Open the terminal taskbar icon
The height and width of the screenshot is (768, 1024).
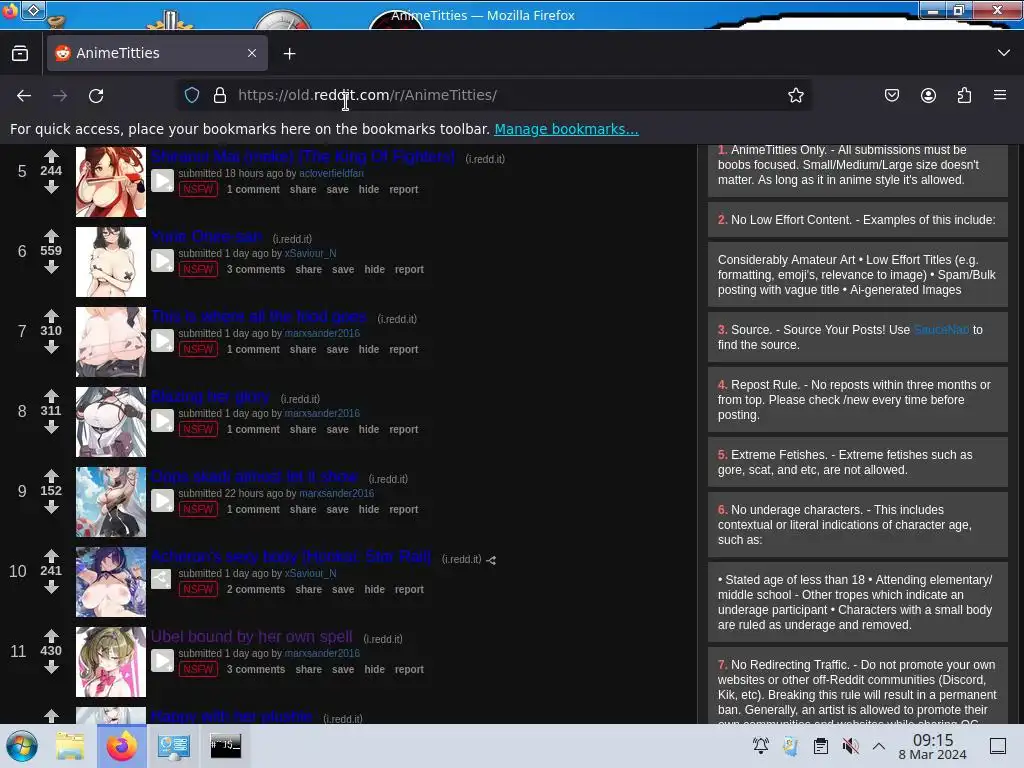click(225, 746)
